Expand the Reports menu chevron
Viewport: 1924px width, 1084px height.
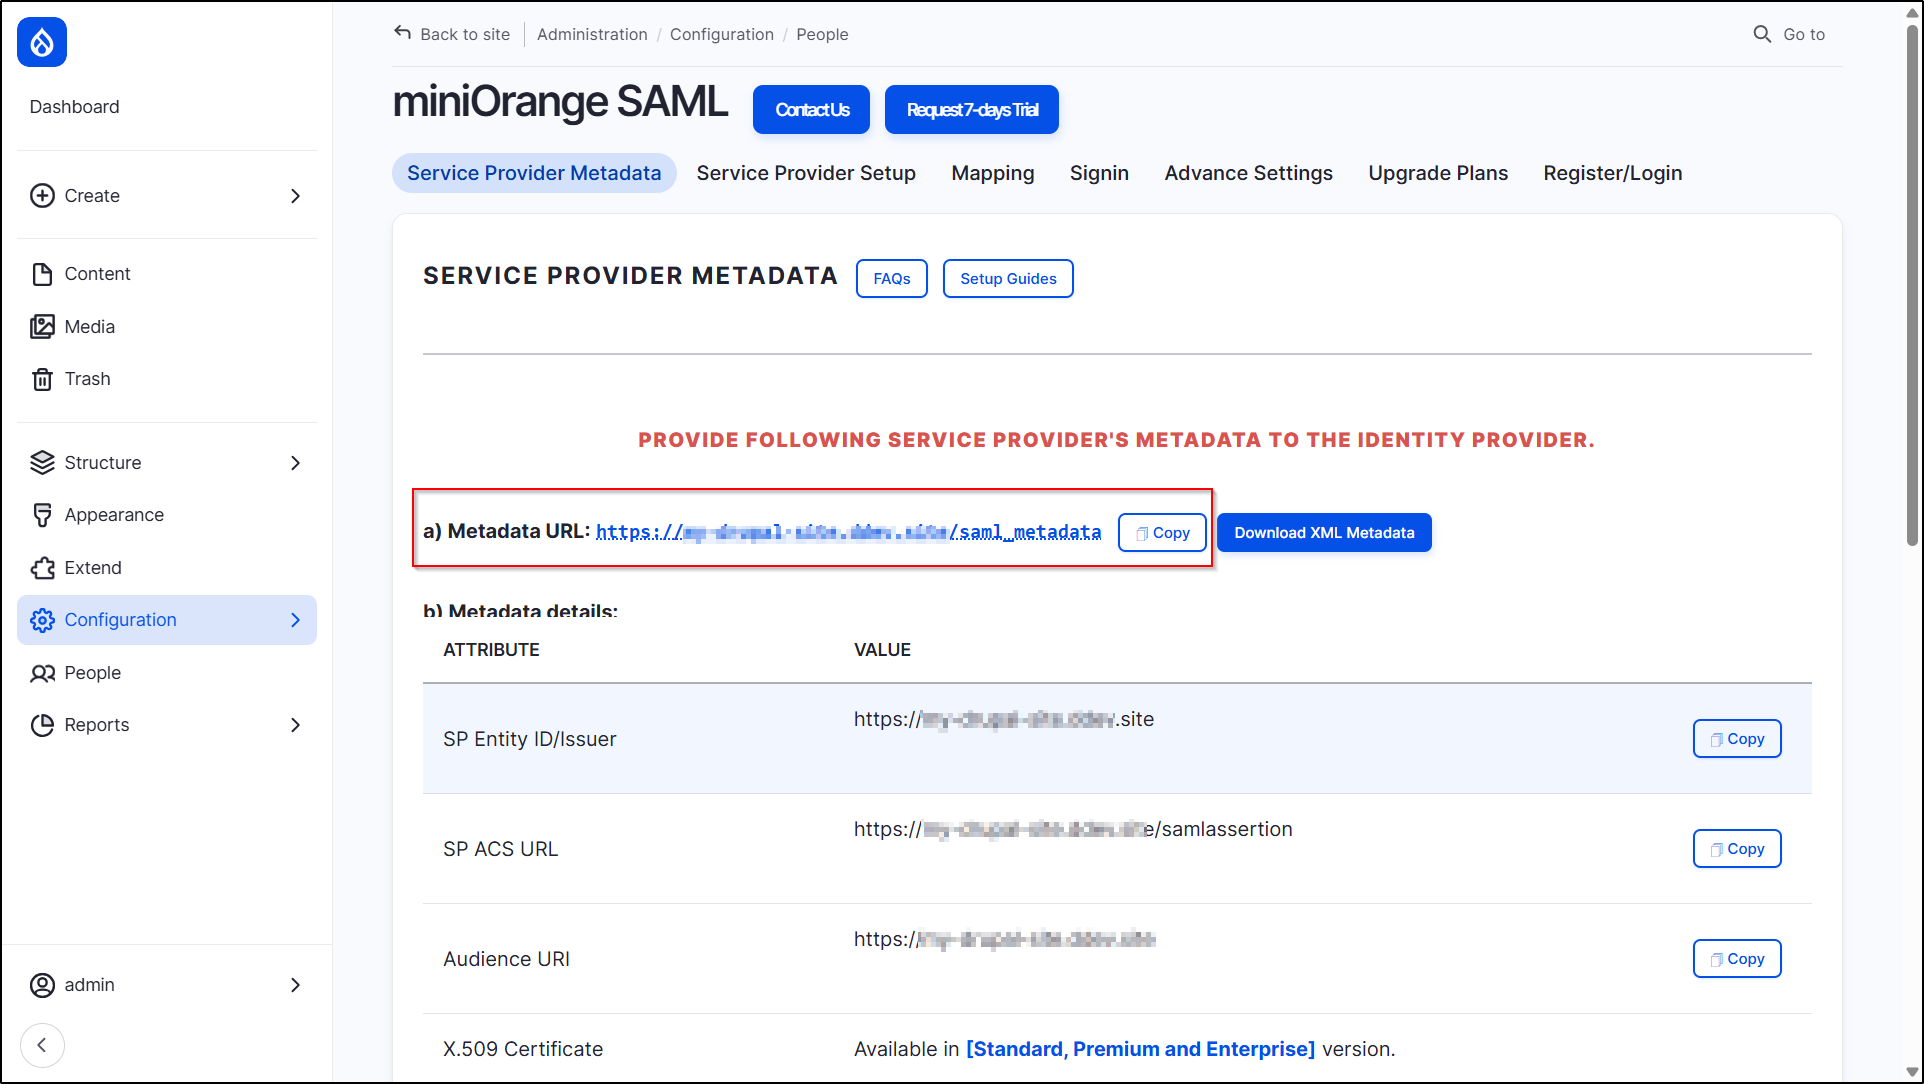pyautogui.click(x=295, y=725)
